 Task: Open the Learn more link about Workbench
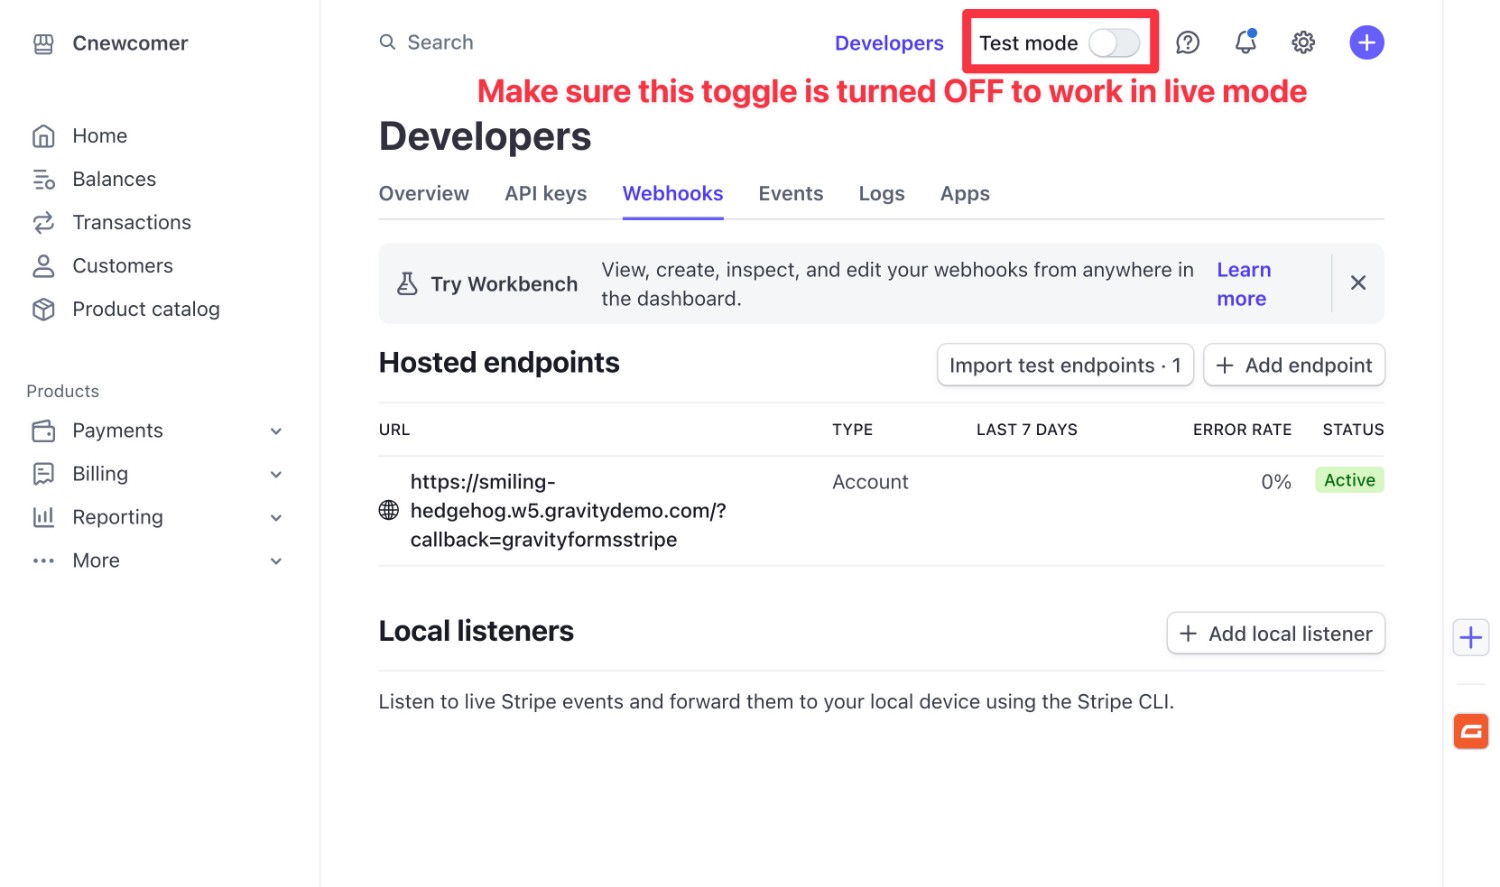tap(1243, 283)
